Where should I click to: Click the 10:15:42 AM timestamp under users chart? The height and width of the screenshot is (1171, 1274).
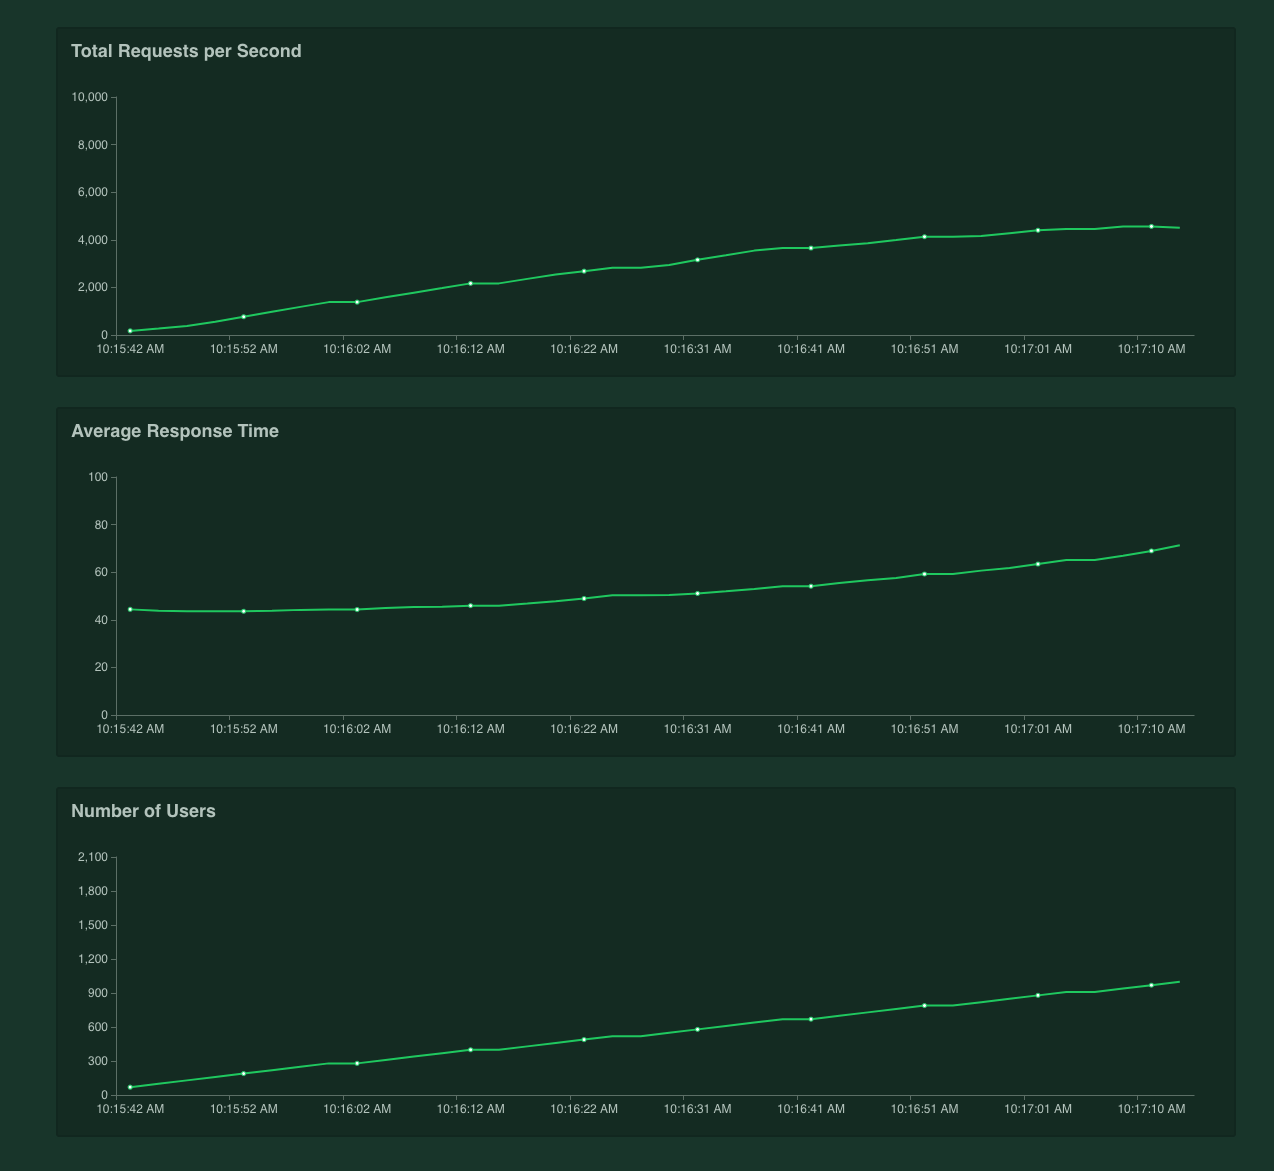click(130, 1109)
